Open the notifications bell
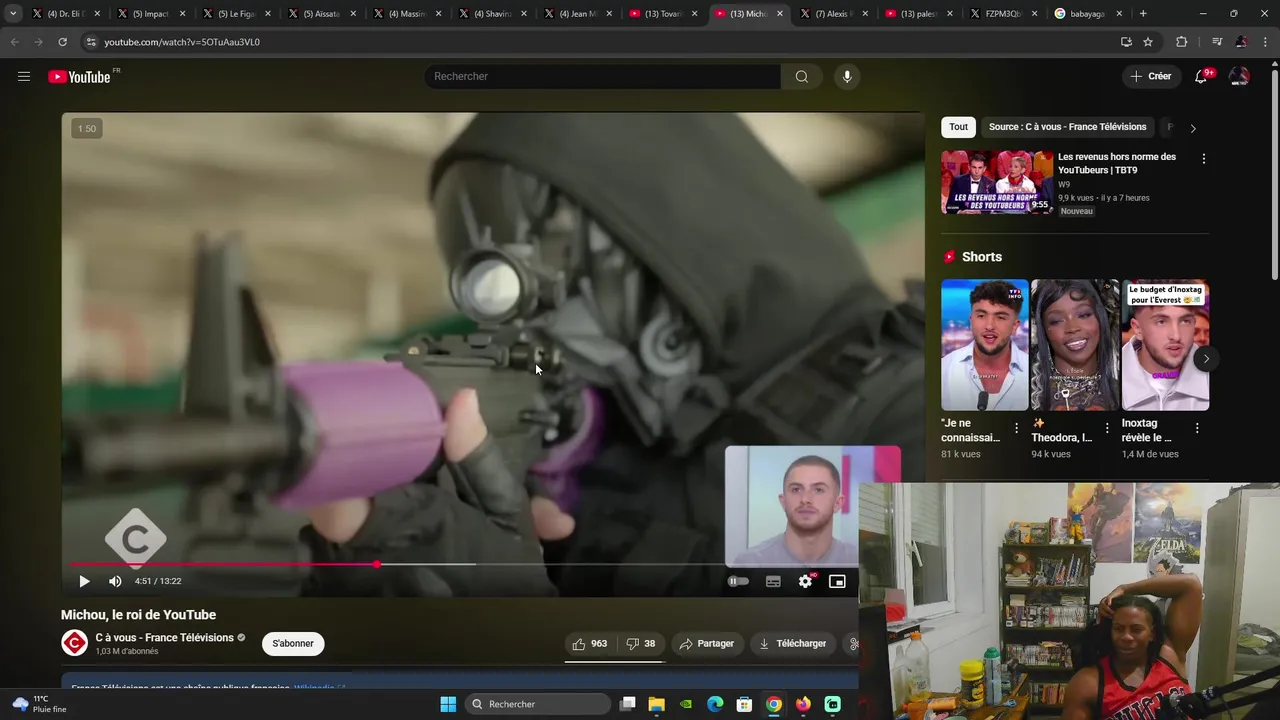 pos(1202,76)
